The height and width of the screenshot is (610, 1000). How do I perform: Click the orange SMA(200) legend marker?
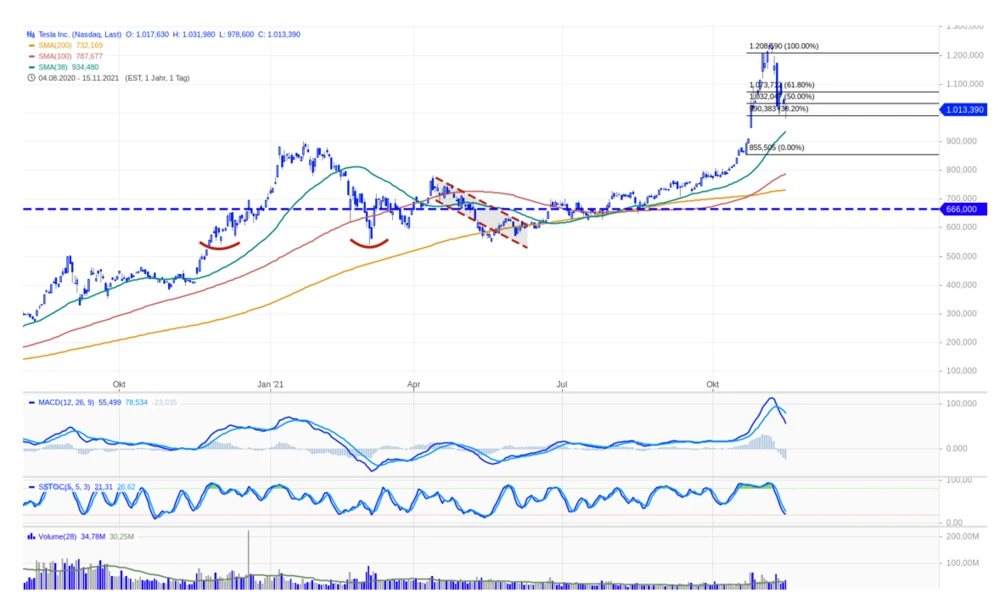tap(31, 46)
